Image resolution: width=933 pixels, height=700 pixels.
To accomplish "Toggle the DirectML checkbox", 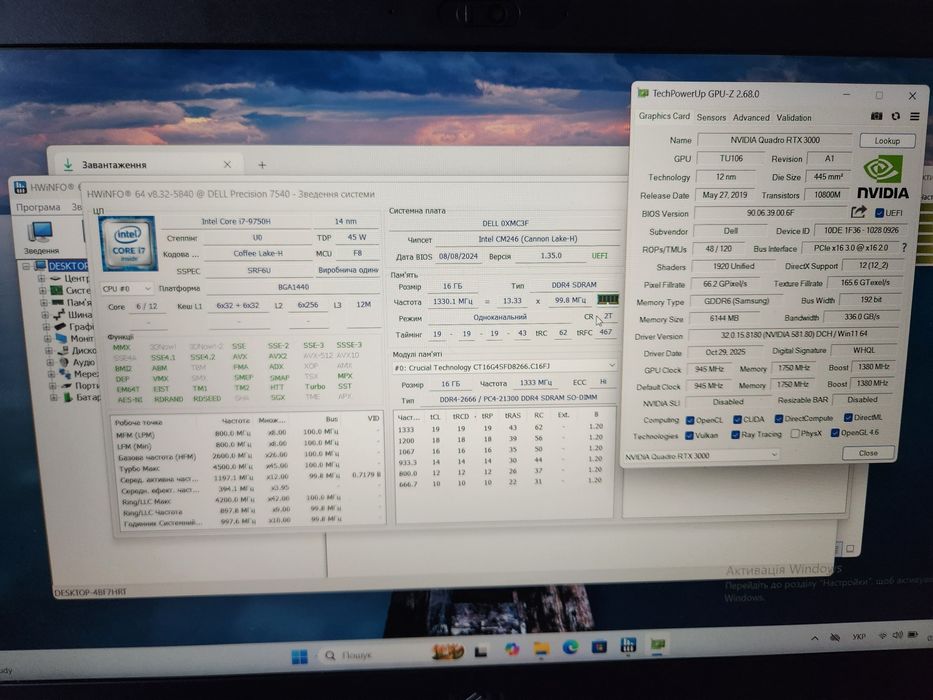I will pos(849,417).
